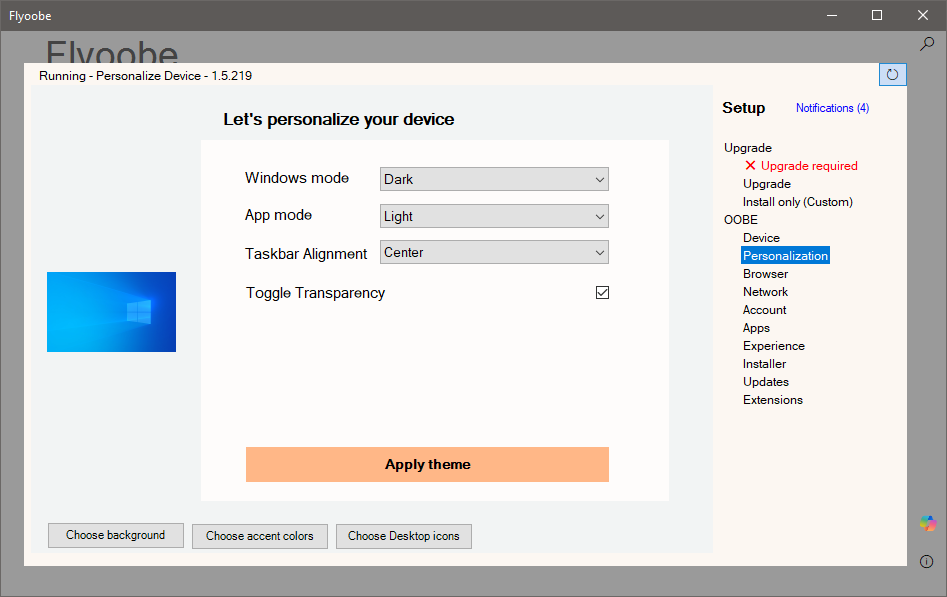Screen dimensions: 947x597
Task: Open the App mode dropdown
Action: (x=494, y=216)
